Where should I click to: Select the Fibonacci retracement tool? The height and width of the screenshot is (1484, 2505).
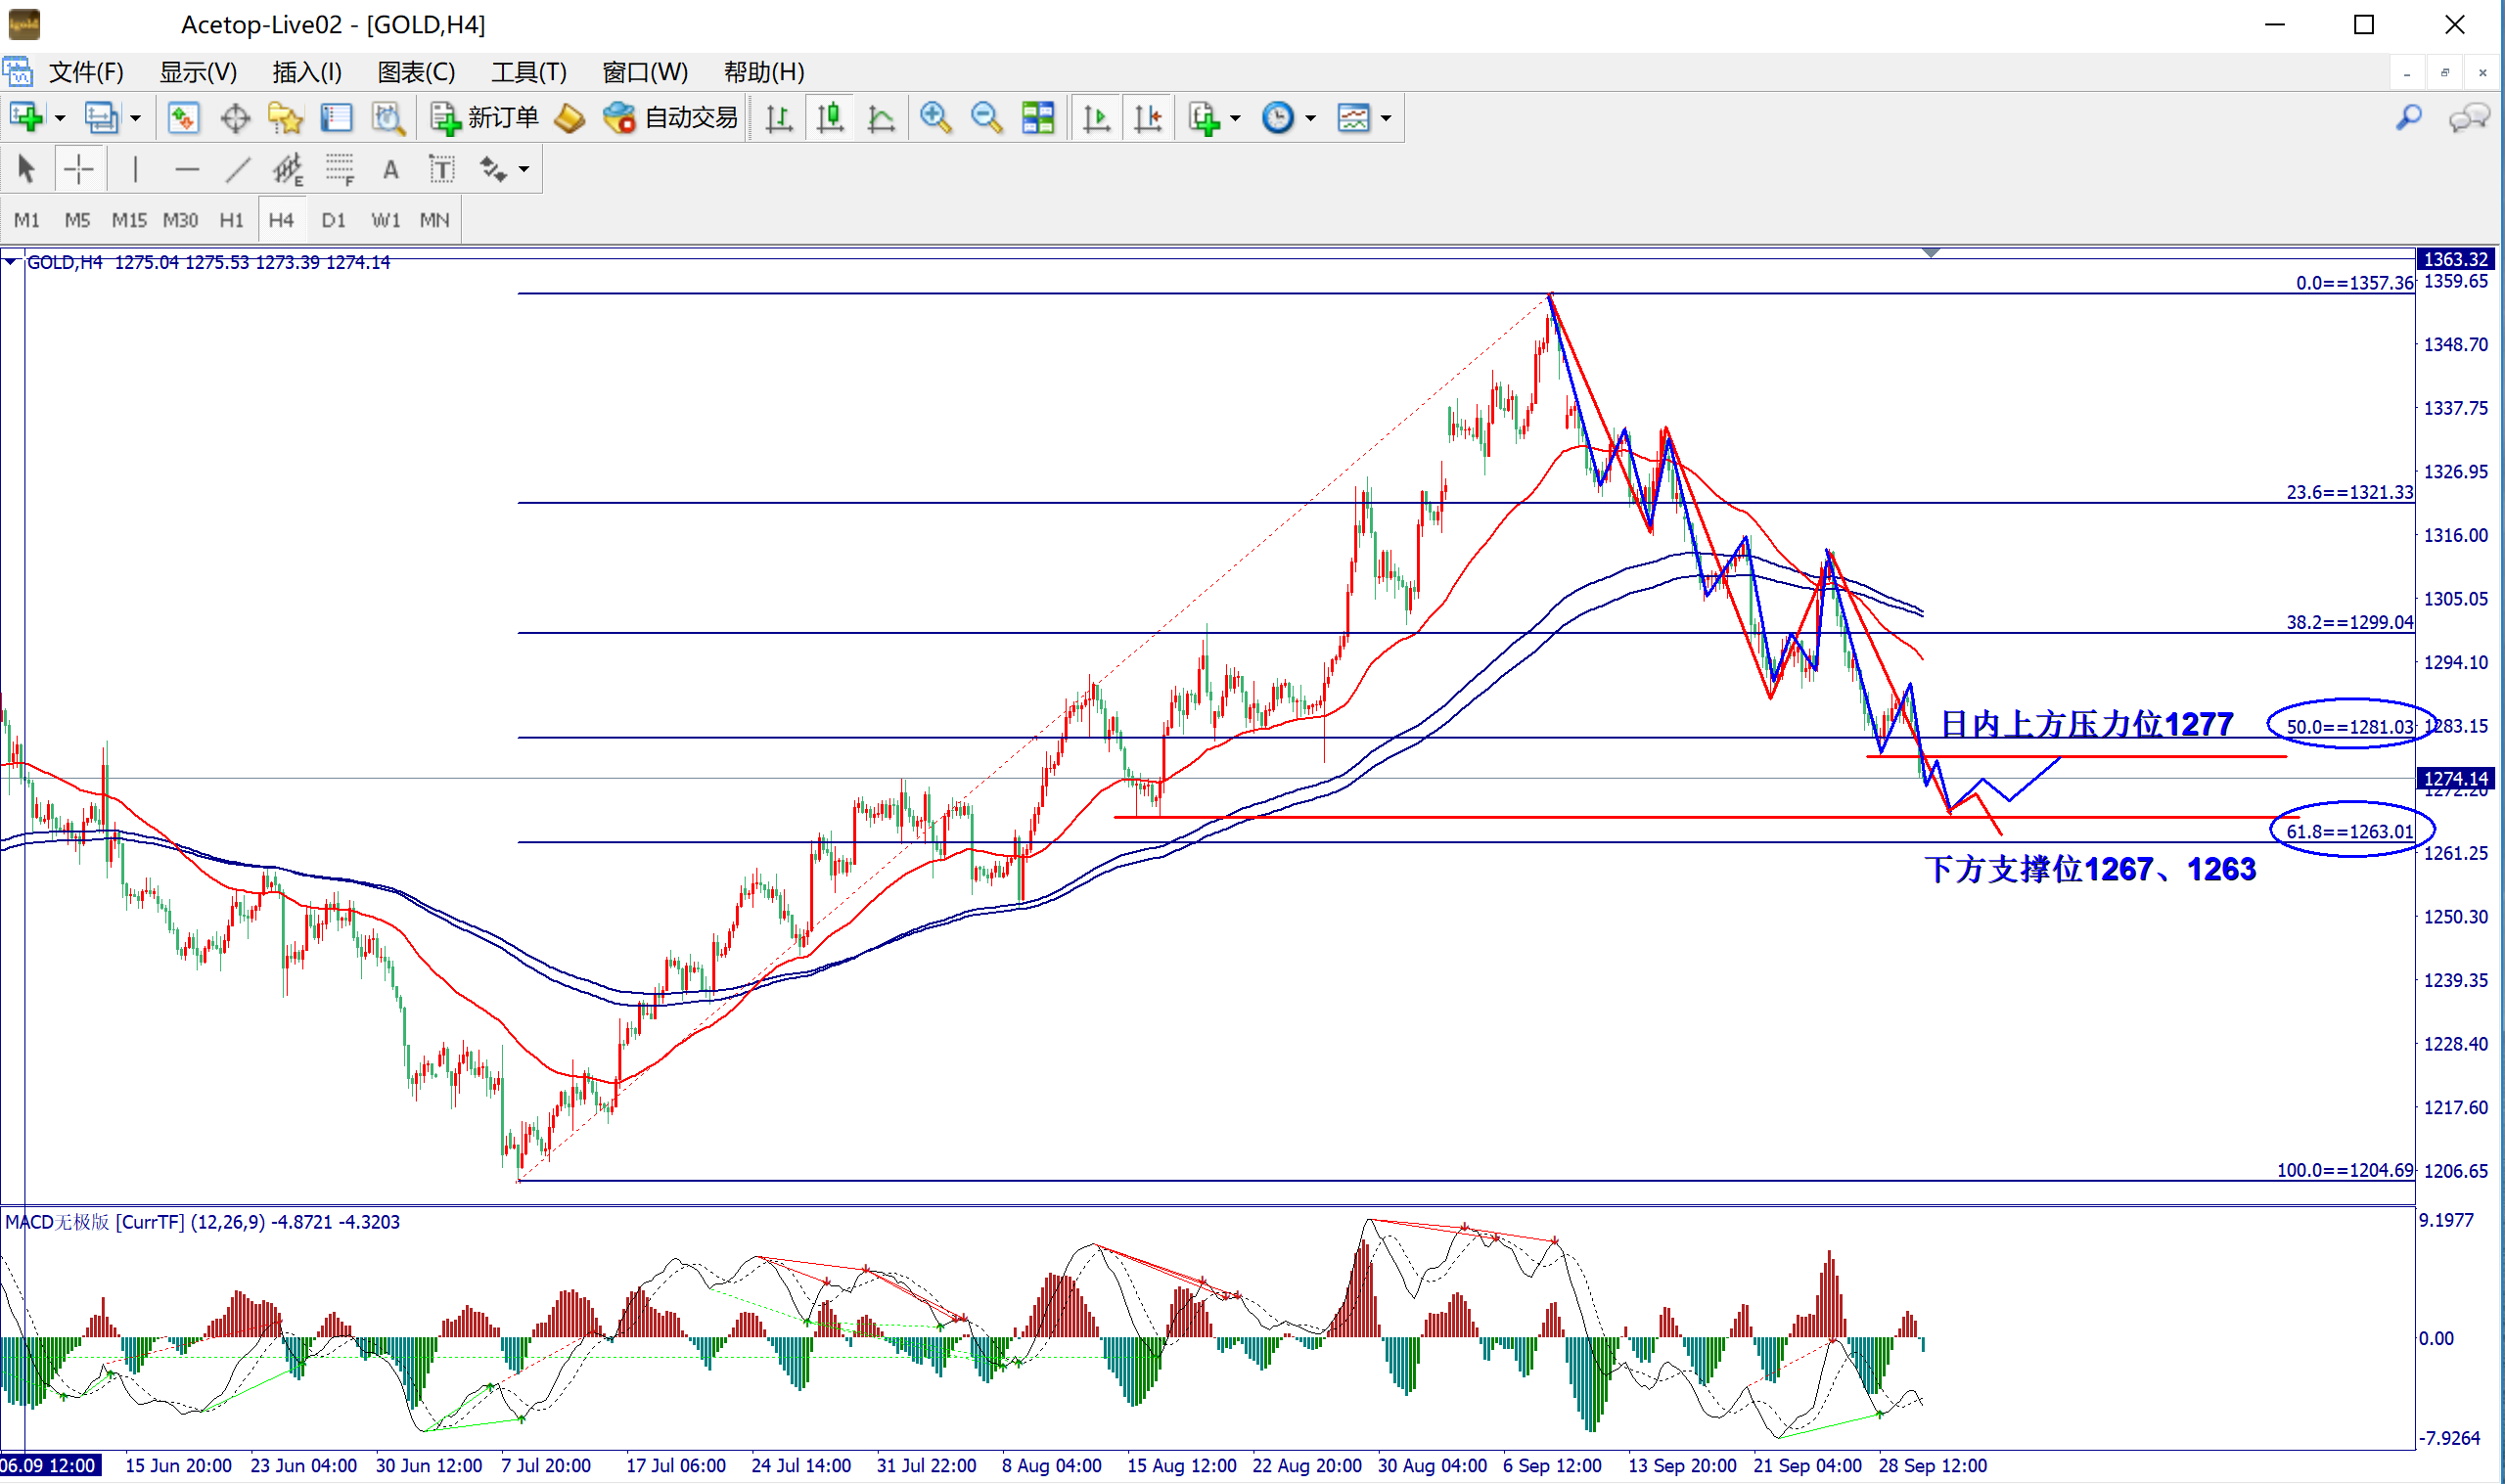click(339, 169)
